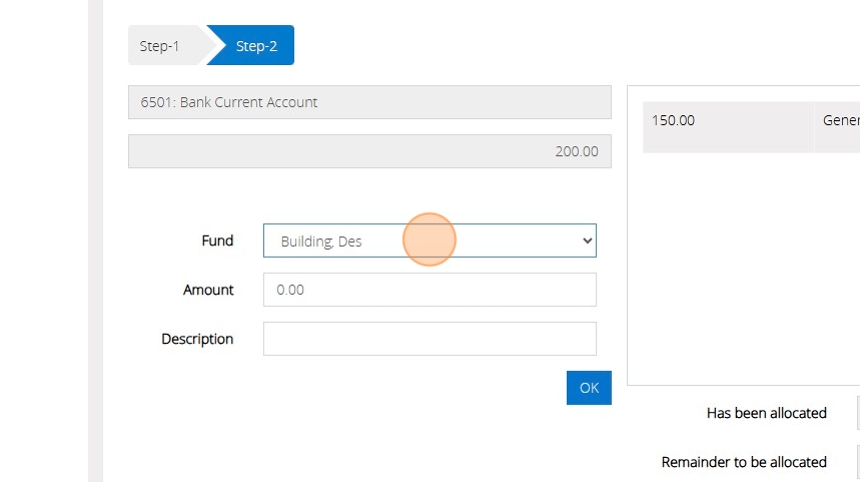This screenshot has width=860, height=482.
Task: Open the Fund dropdown showing Building, Des
Action: pos(420,241)
